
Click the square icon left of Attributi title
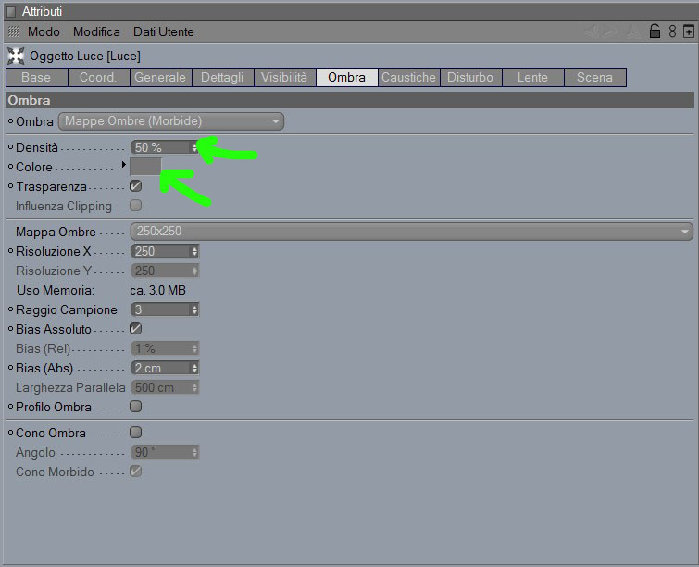point(11,11)
